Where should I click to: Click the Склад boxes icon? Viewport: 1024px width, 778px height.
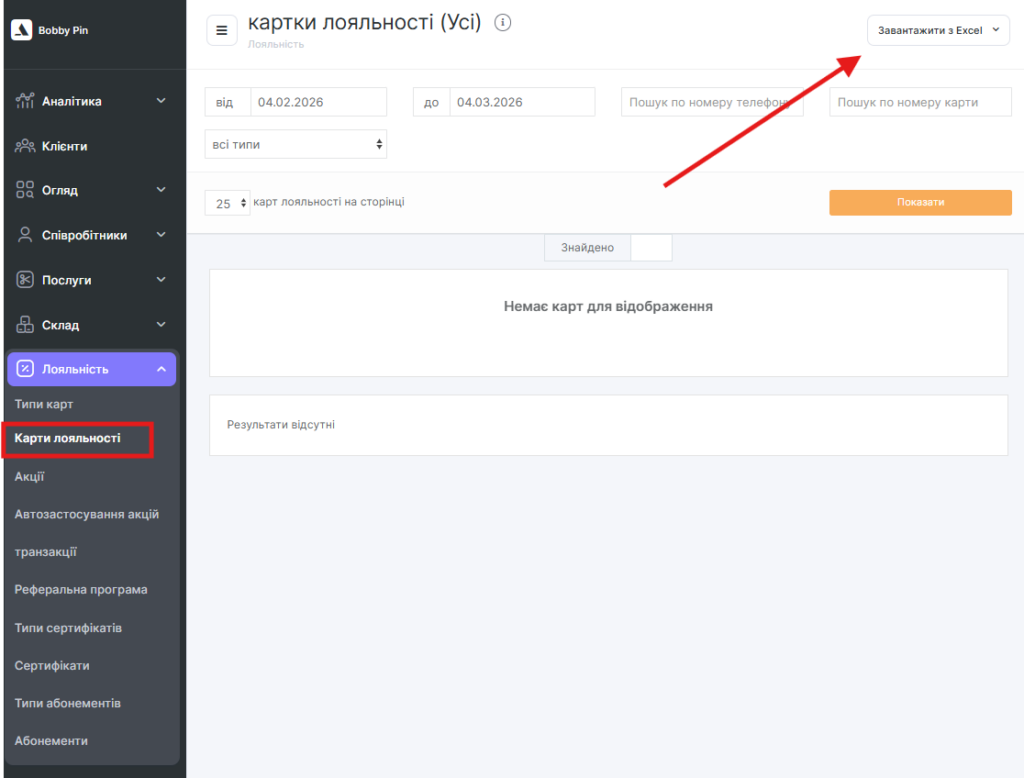pos(25,325)
